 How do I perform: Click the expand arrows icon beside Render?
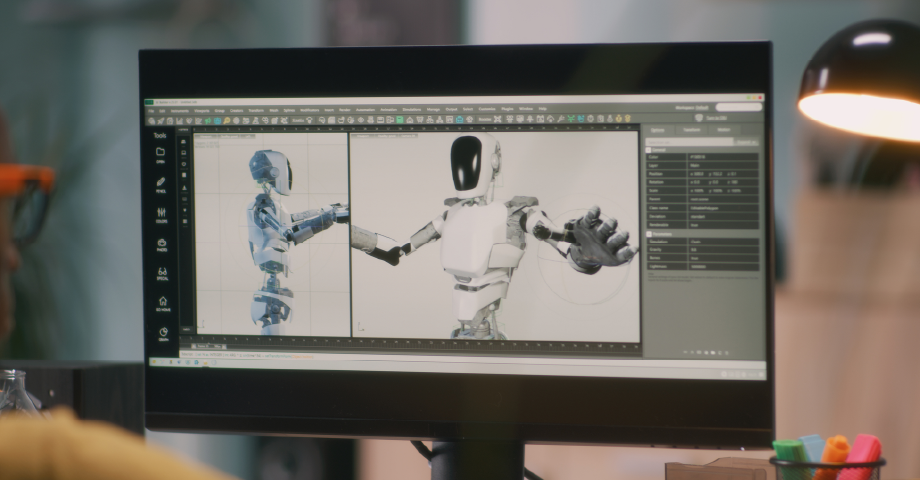(x=498, y=119)
